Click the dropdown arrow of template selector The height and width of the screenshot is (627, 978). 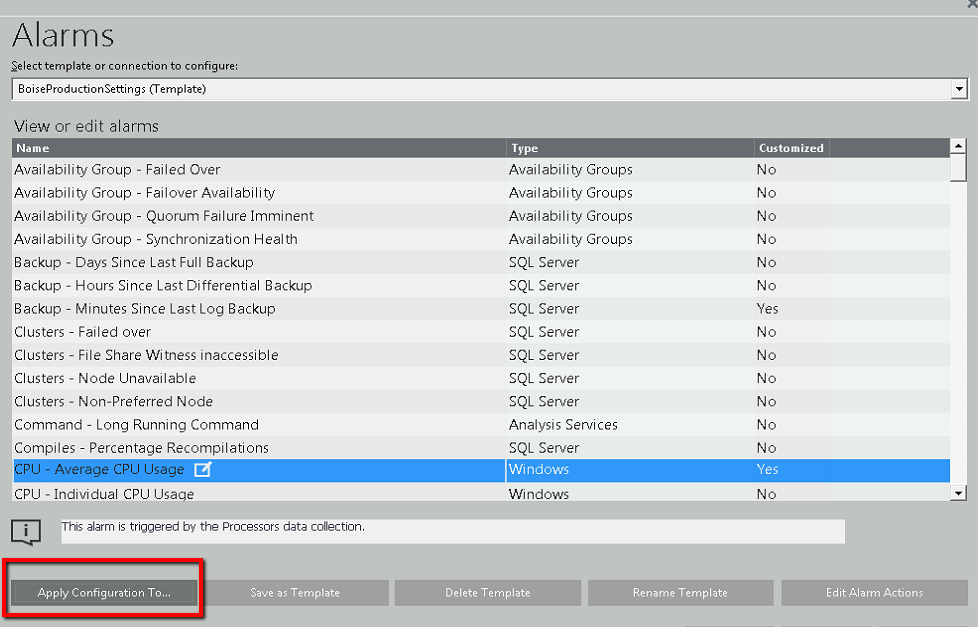pos(960,89)
